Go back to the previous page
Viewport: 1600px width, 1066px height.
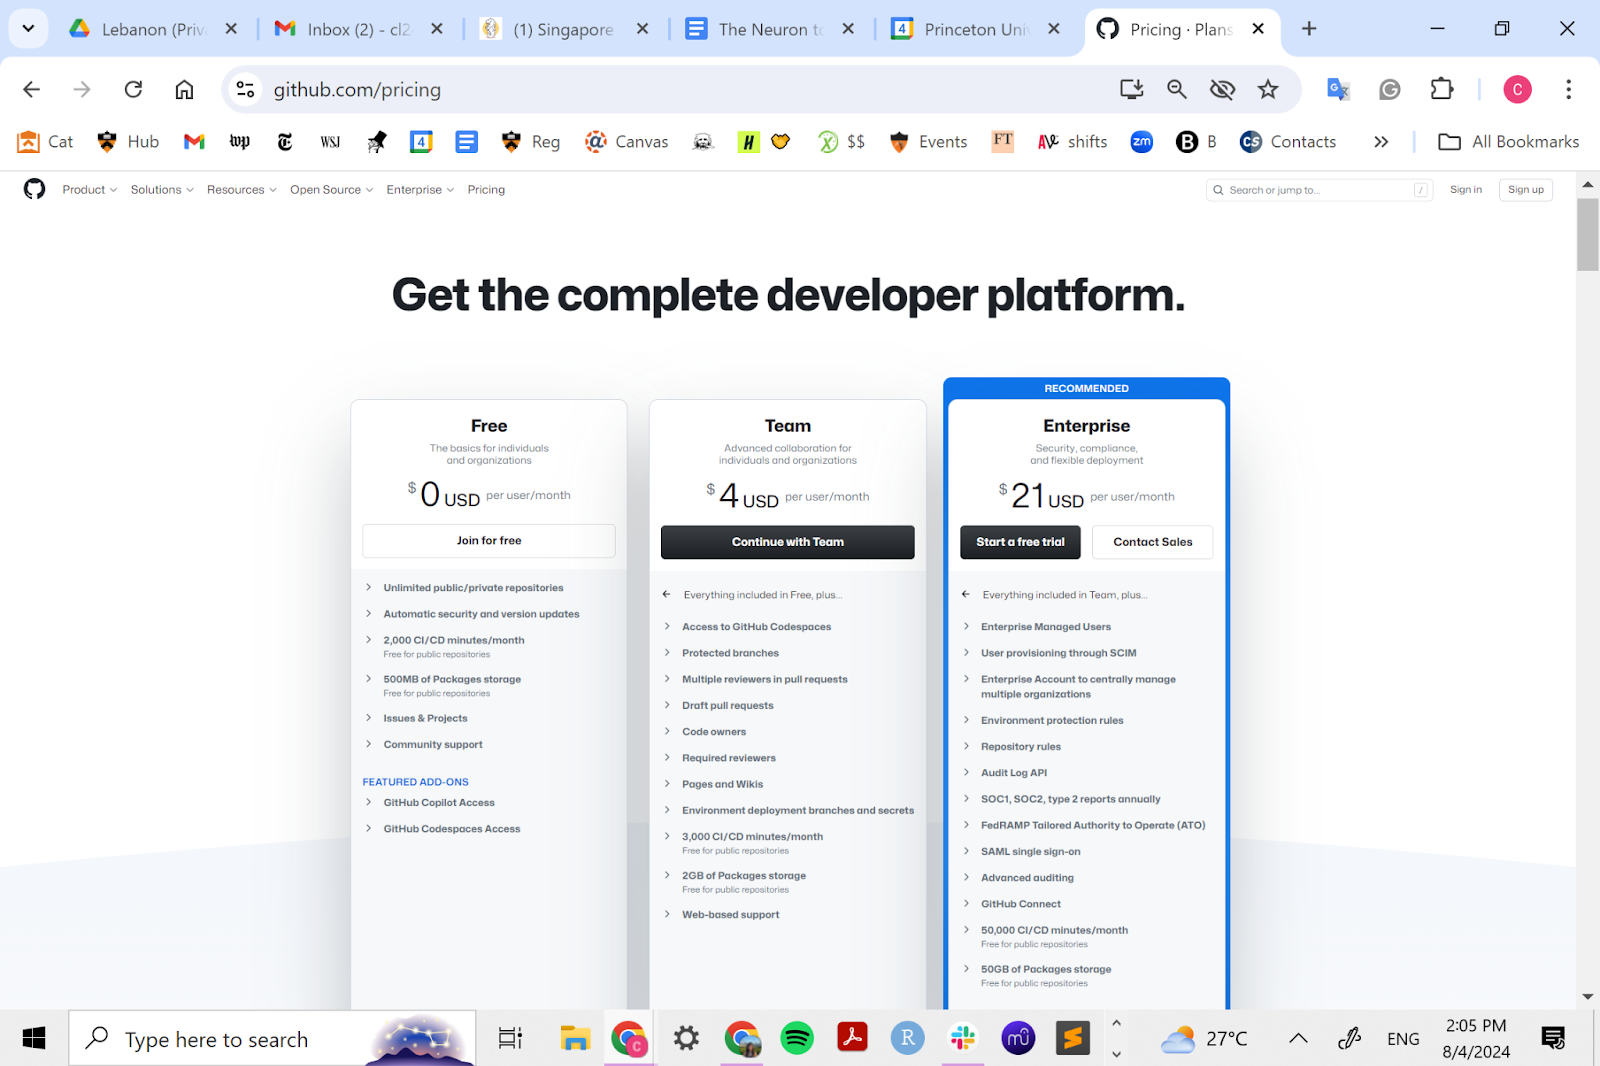(x=32, y=90)
